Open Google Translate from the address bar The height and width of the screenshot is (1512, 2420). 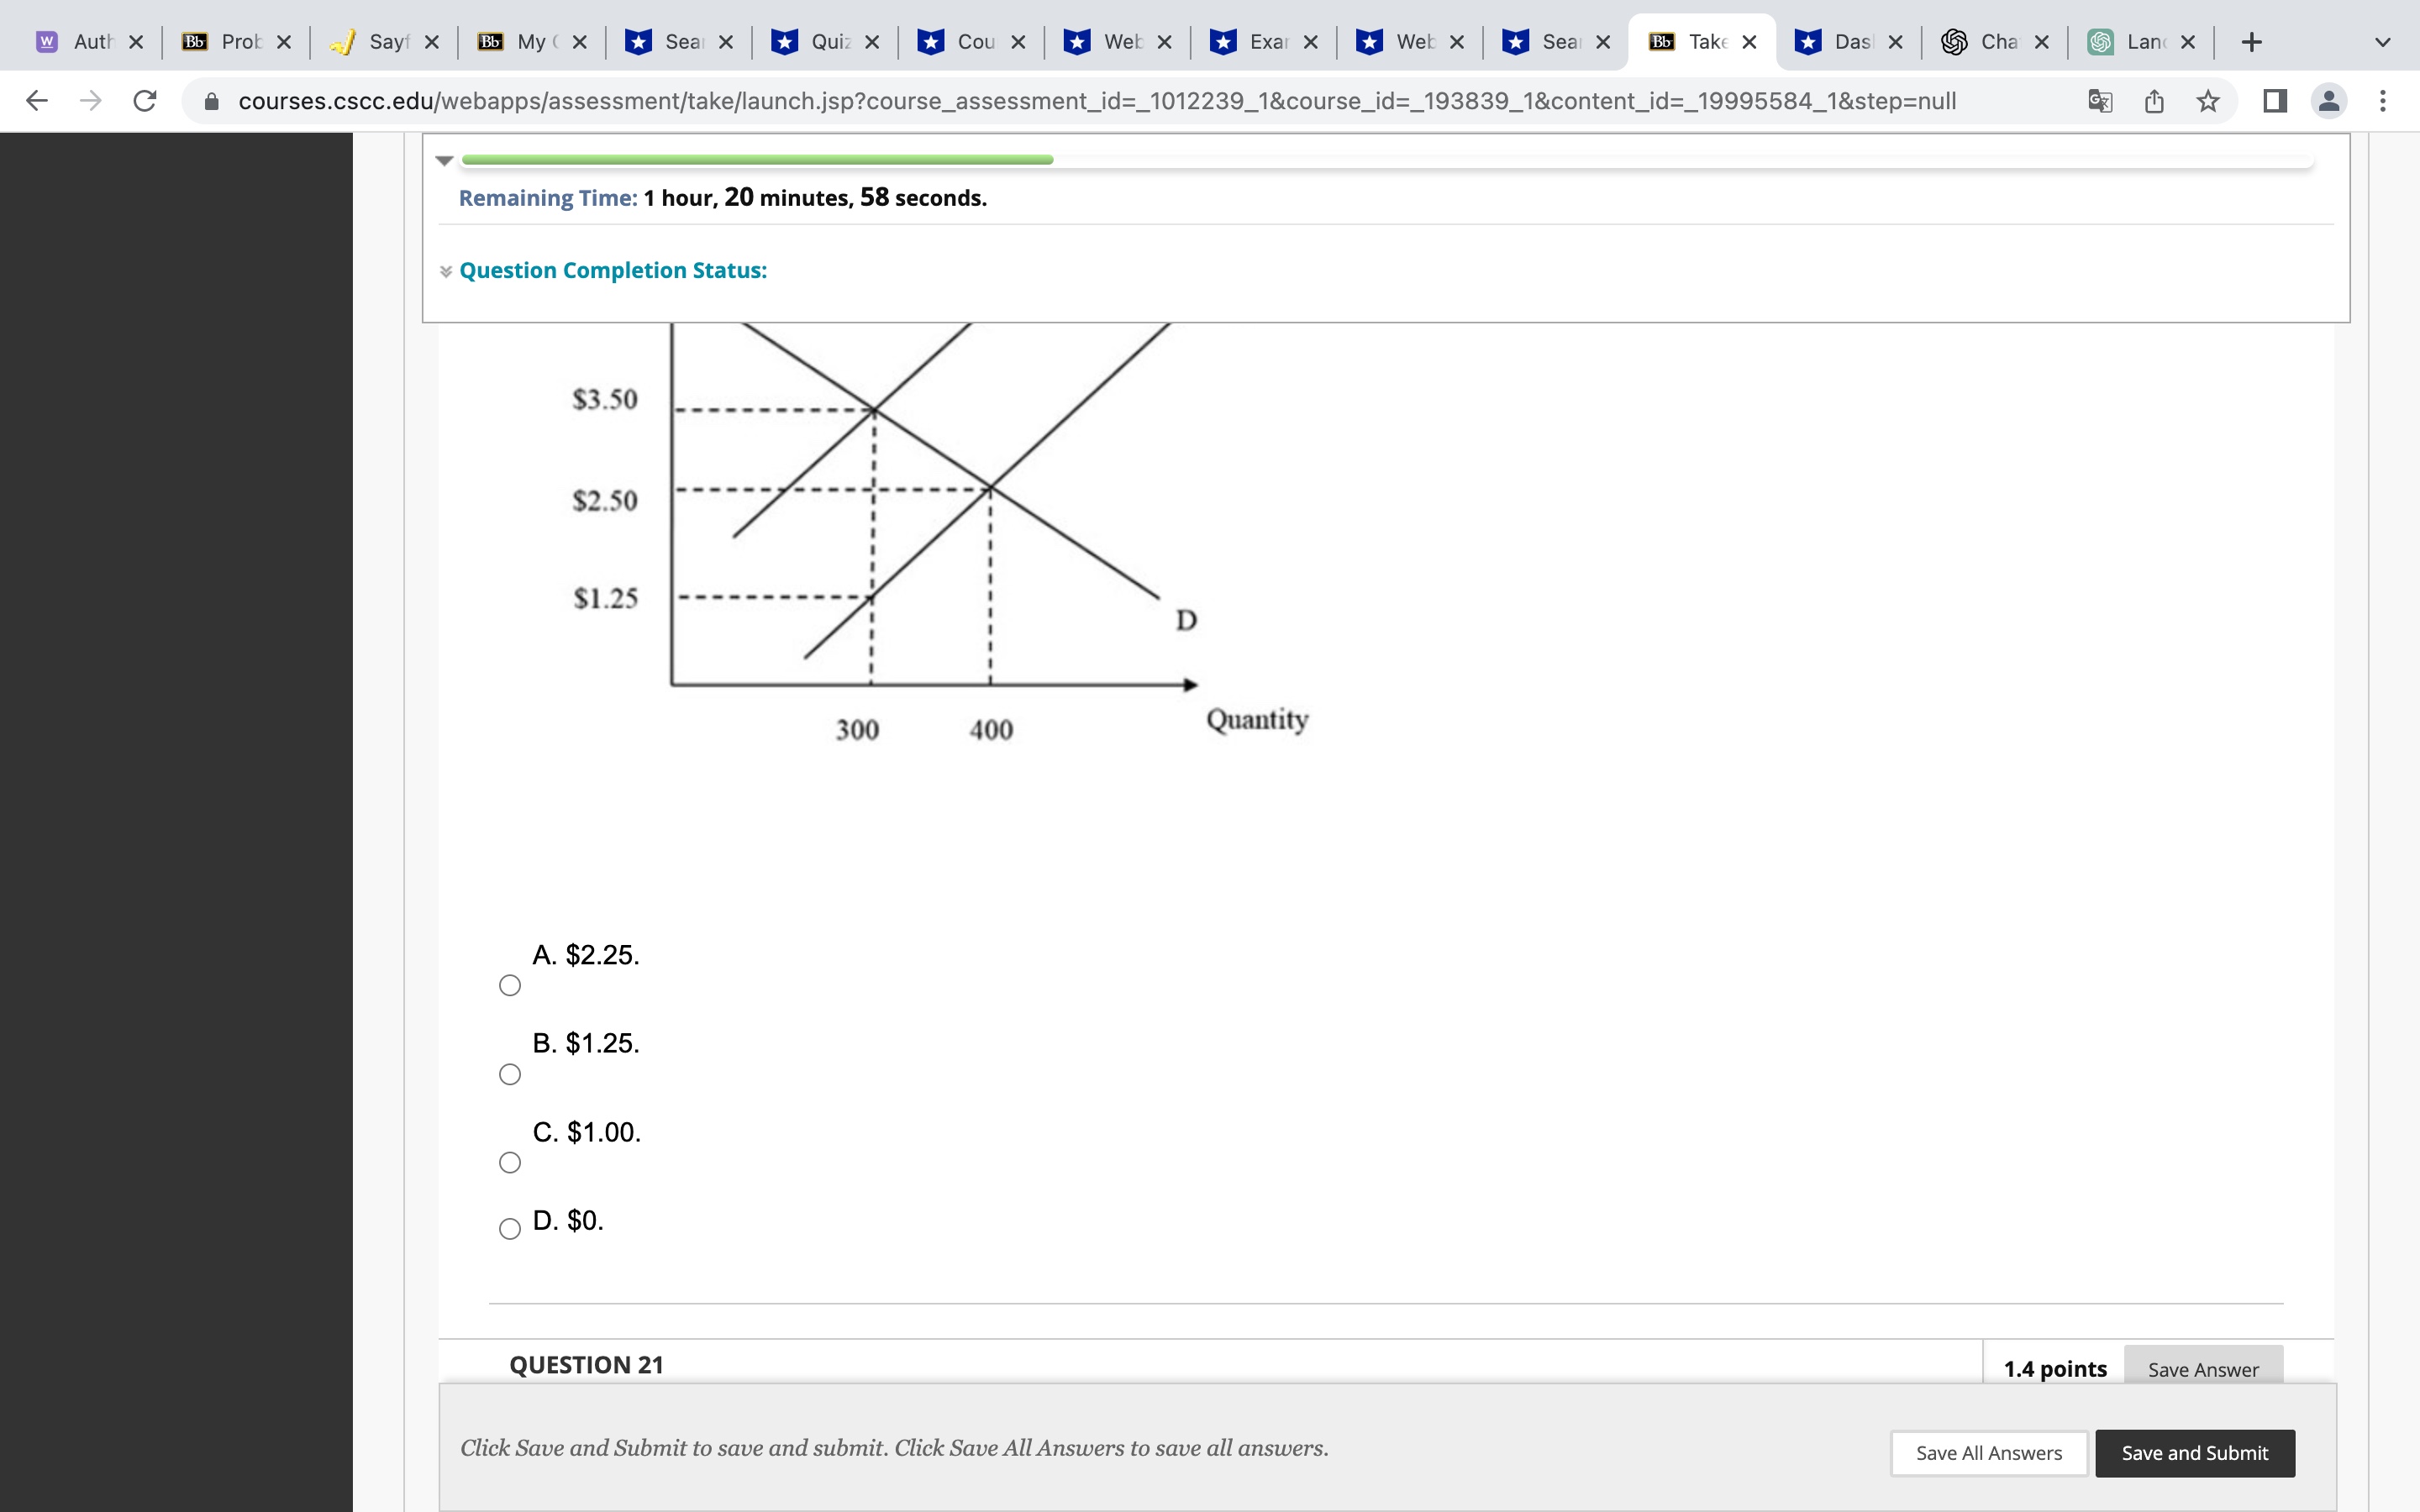pos(2098,100)
